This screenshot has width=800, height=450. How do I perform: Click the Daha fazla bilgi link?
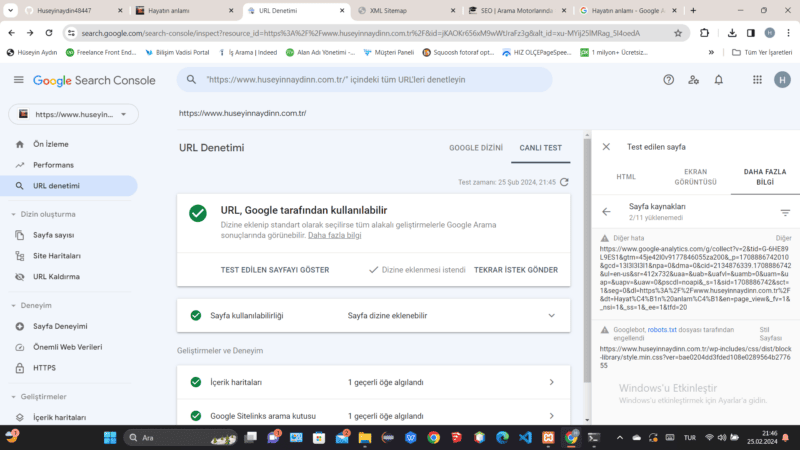334,235
